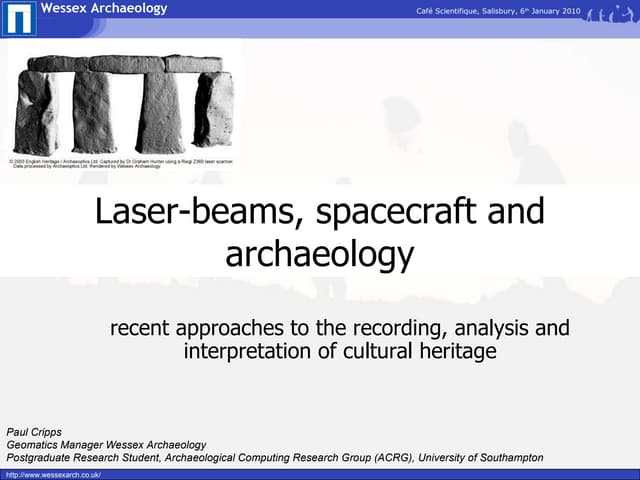
Task: Select the 'Laser-beams, spacecraft and' title line
Action: point(319,212)
